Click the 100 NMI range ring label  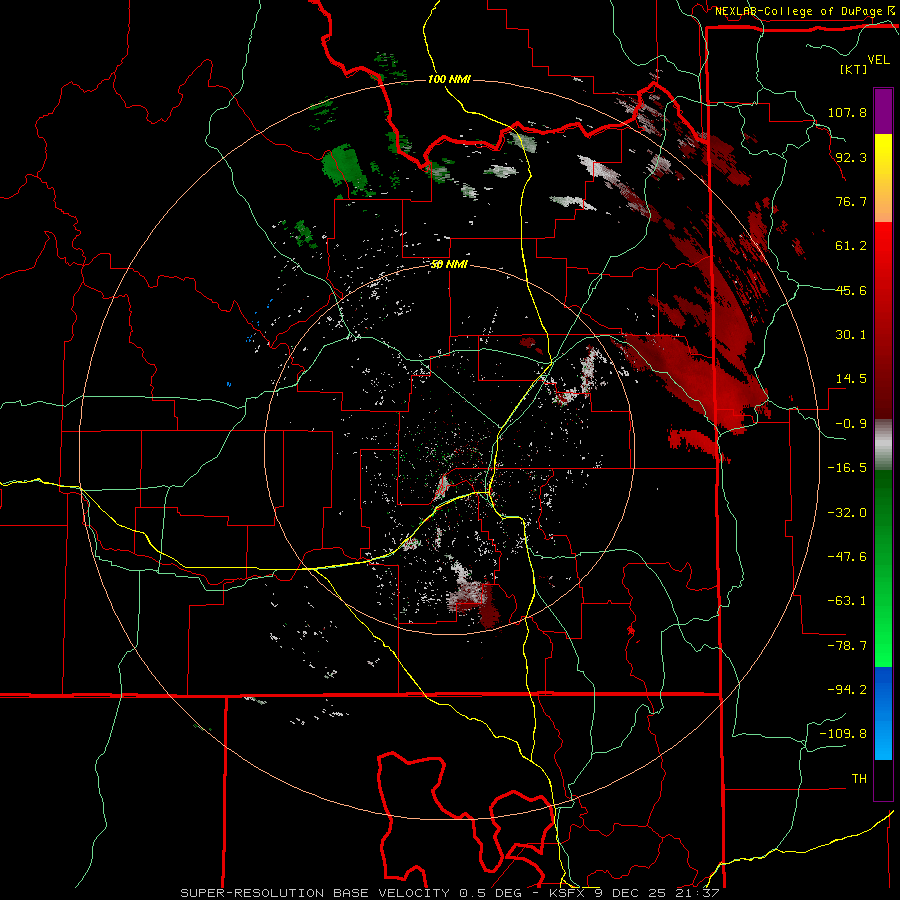pyautogui.click(x=449, y=79)
